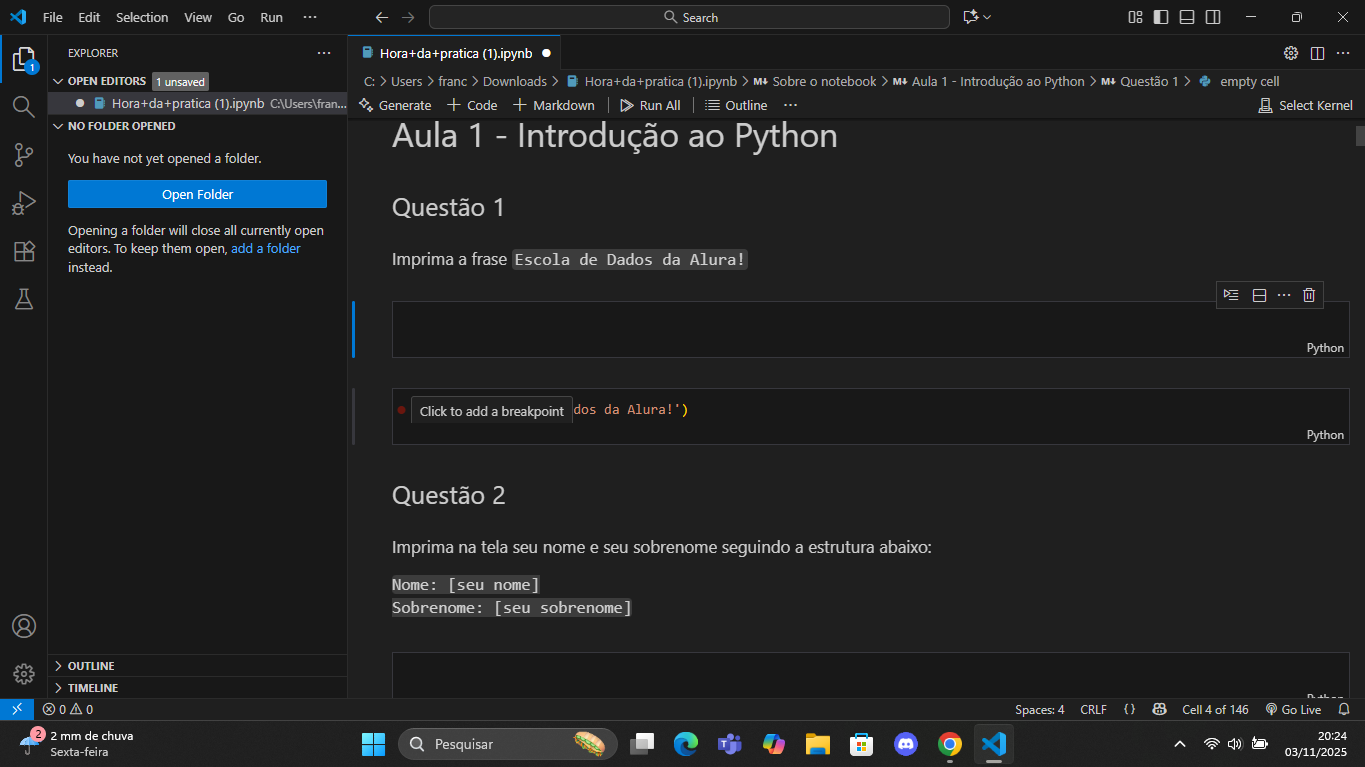Open more cell actions menu

point(1284,294)
